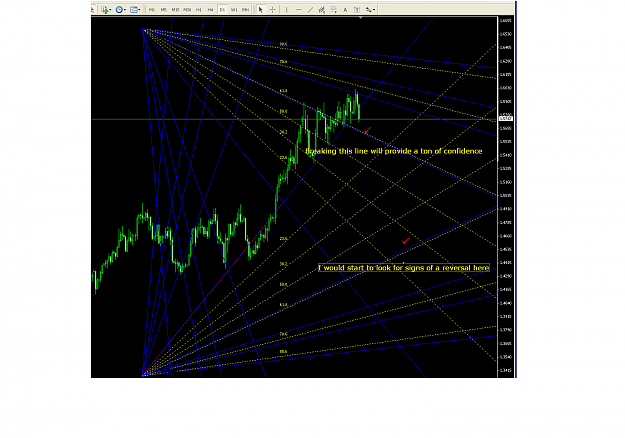
Task: Expand the arrows objects dropdown
Action: [x=374, y=10]
